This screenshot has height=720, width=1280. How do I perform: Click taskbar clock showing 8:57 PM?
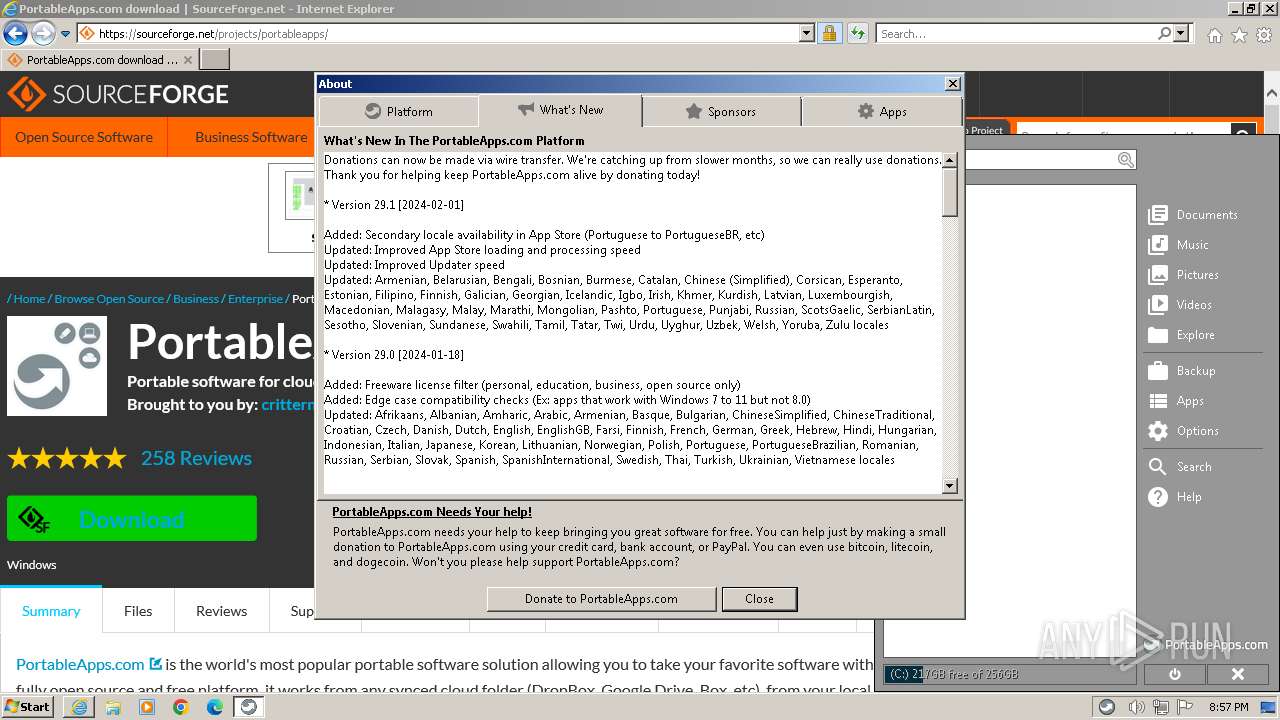[1228, 707]
